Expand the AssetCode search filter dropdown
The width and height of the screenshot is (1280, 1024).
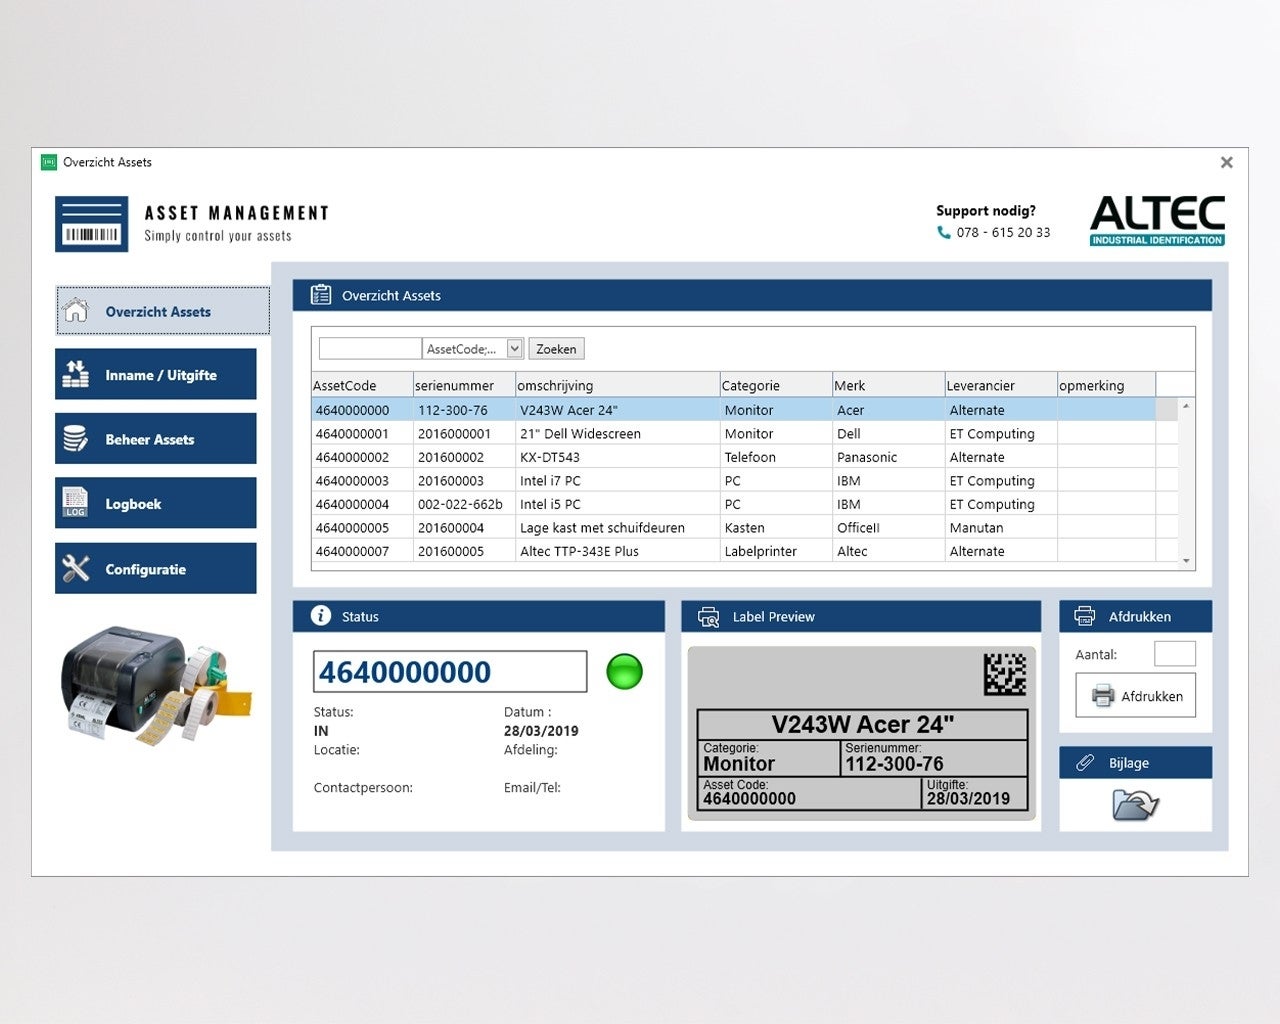pos(515,349)
